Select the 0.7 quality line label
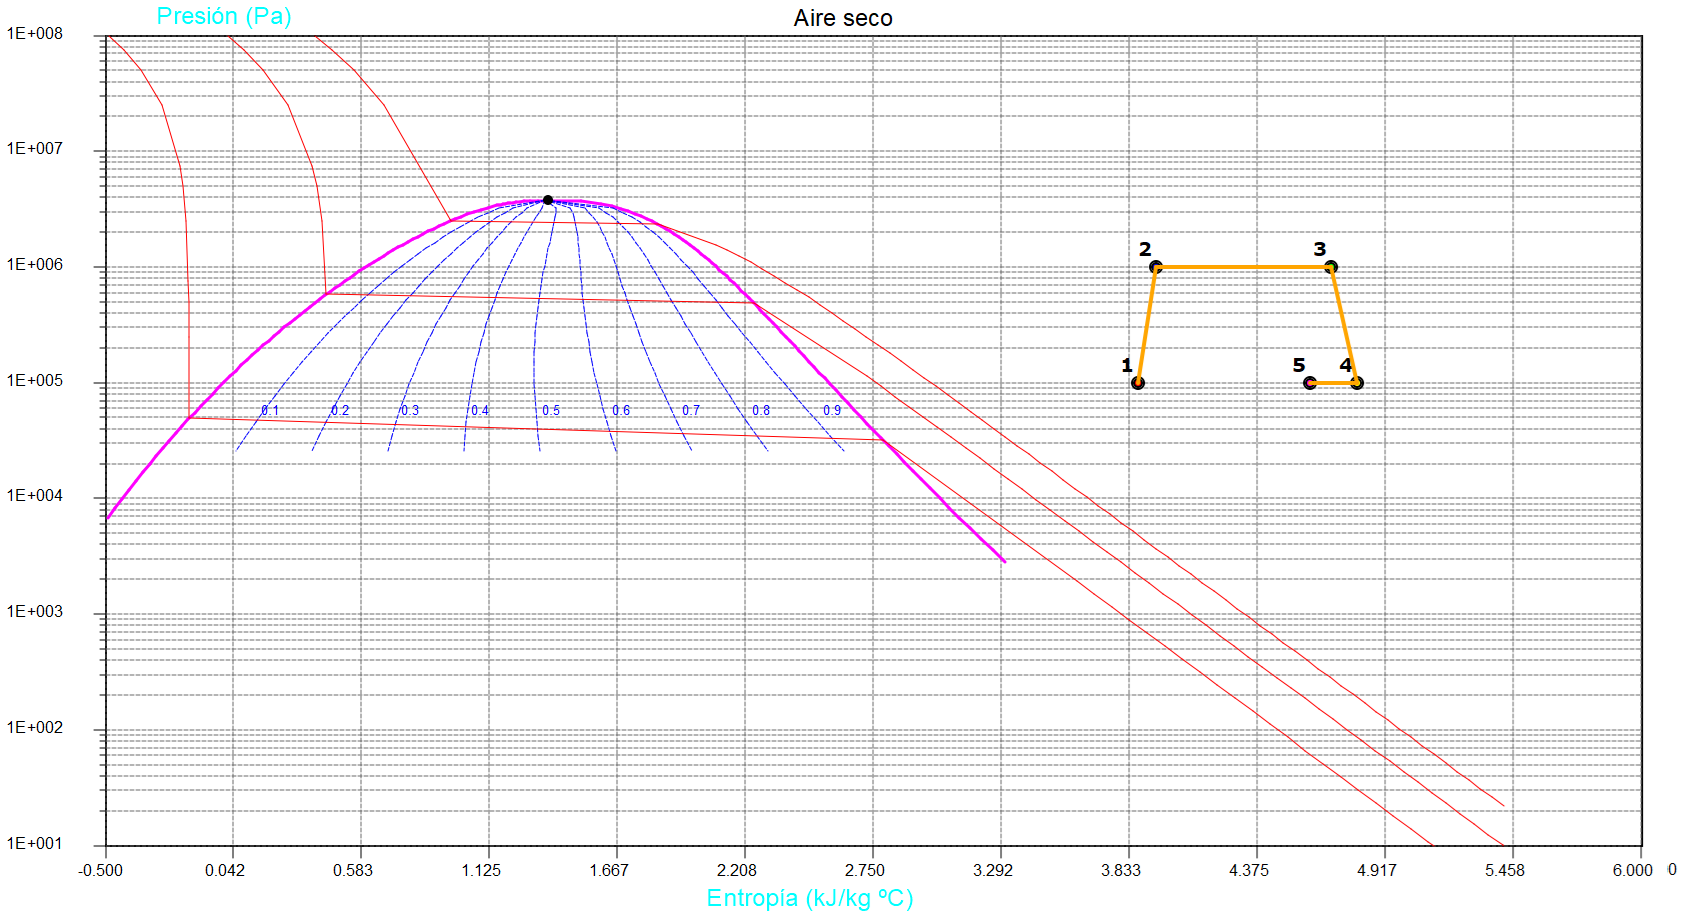 pyautogui.click(x=691, y=411)
